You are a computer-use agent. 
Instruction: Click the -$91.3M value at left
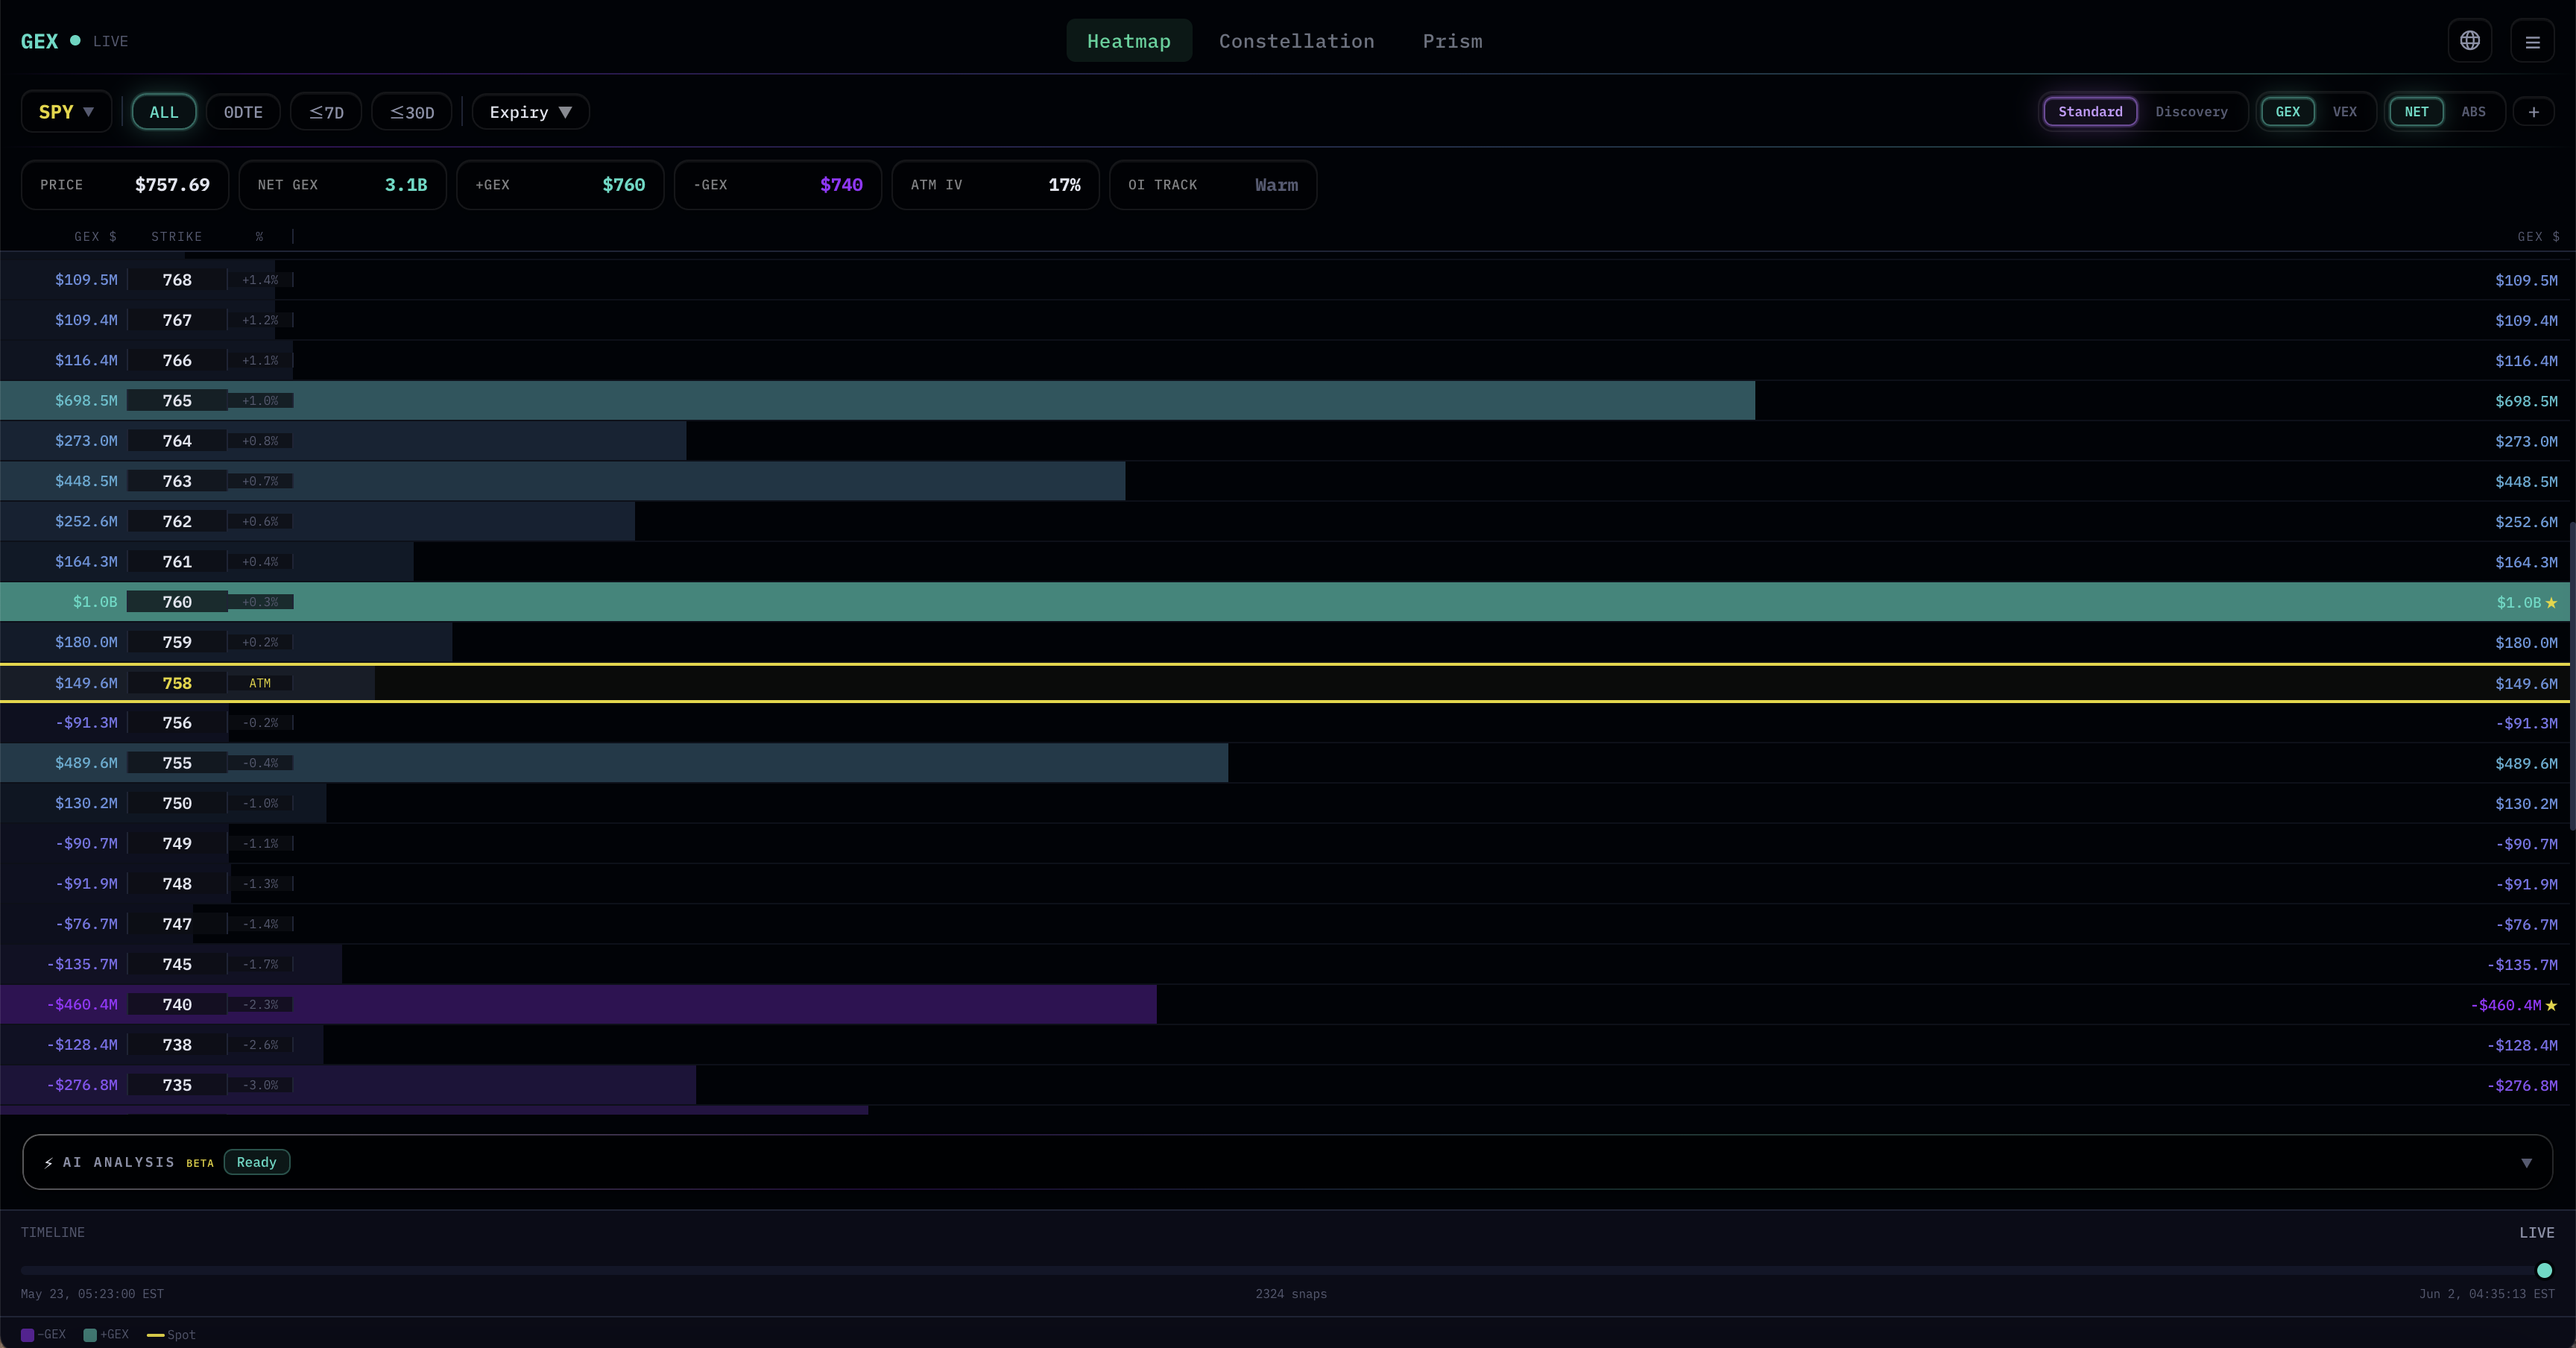click(x=86, y=723)
